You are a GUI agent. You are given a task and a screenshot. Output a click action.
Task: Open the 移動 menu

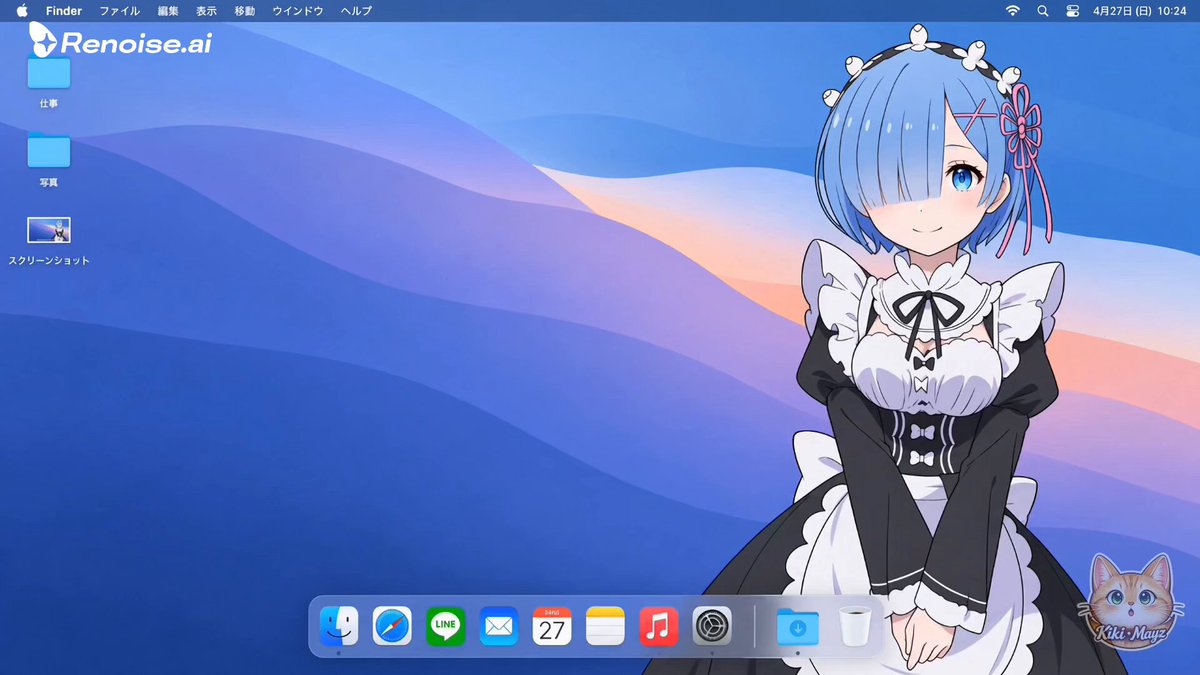pyautogui.click(x=244, y=11)
